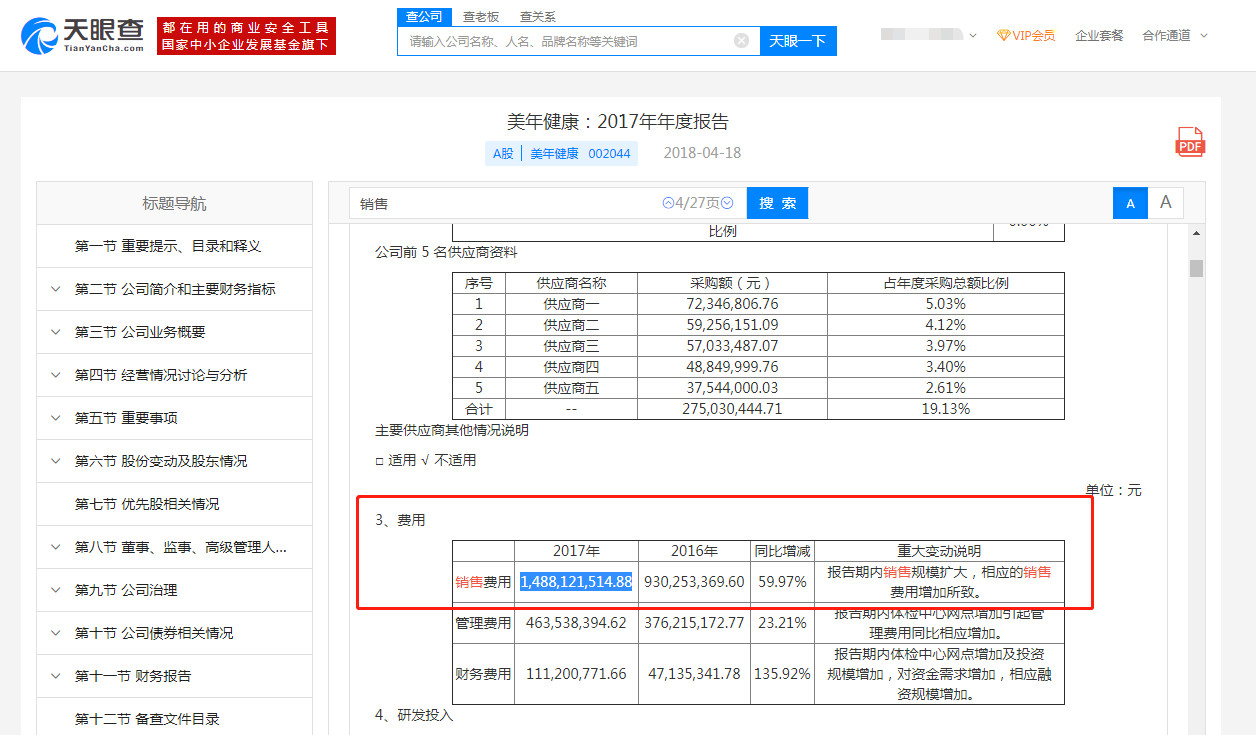Download the report via the PDF icon
This screenshot has height=735, width=1256.
(1190, 142)
